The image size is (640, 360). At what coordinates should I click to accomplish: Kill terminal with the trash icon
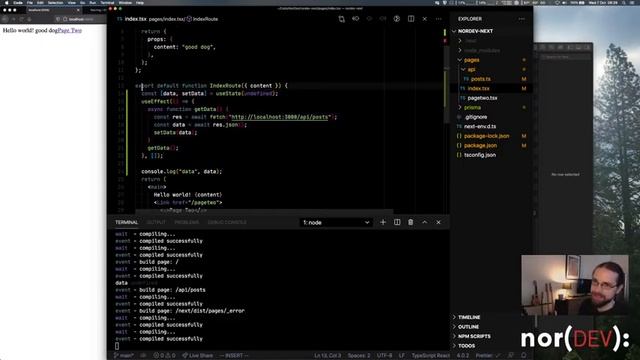pyautogui.click(x=411, y=222)
